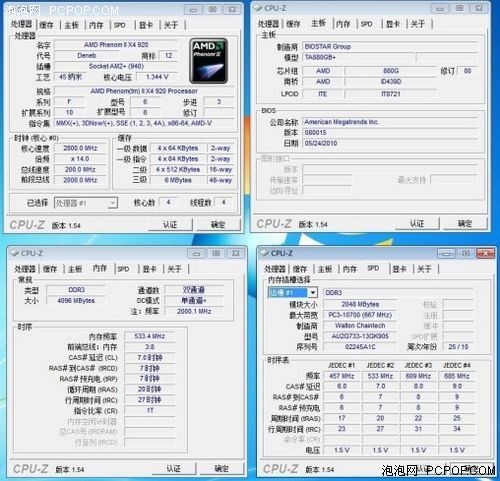Open 显卡 tab in processor window
This screenshot has height=481, width=500.
click(x=146, y=25)
